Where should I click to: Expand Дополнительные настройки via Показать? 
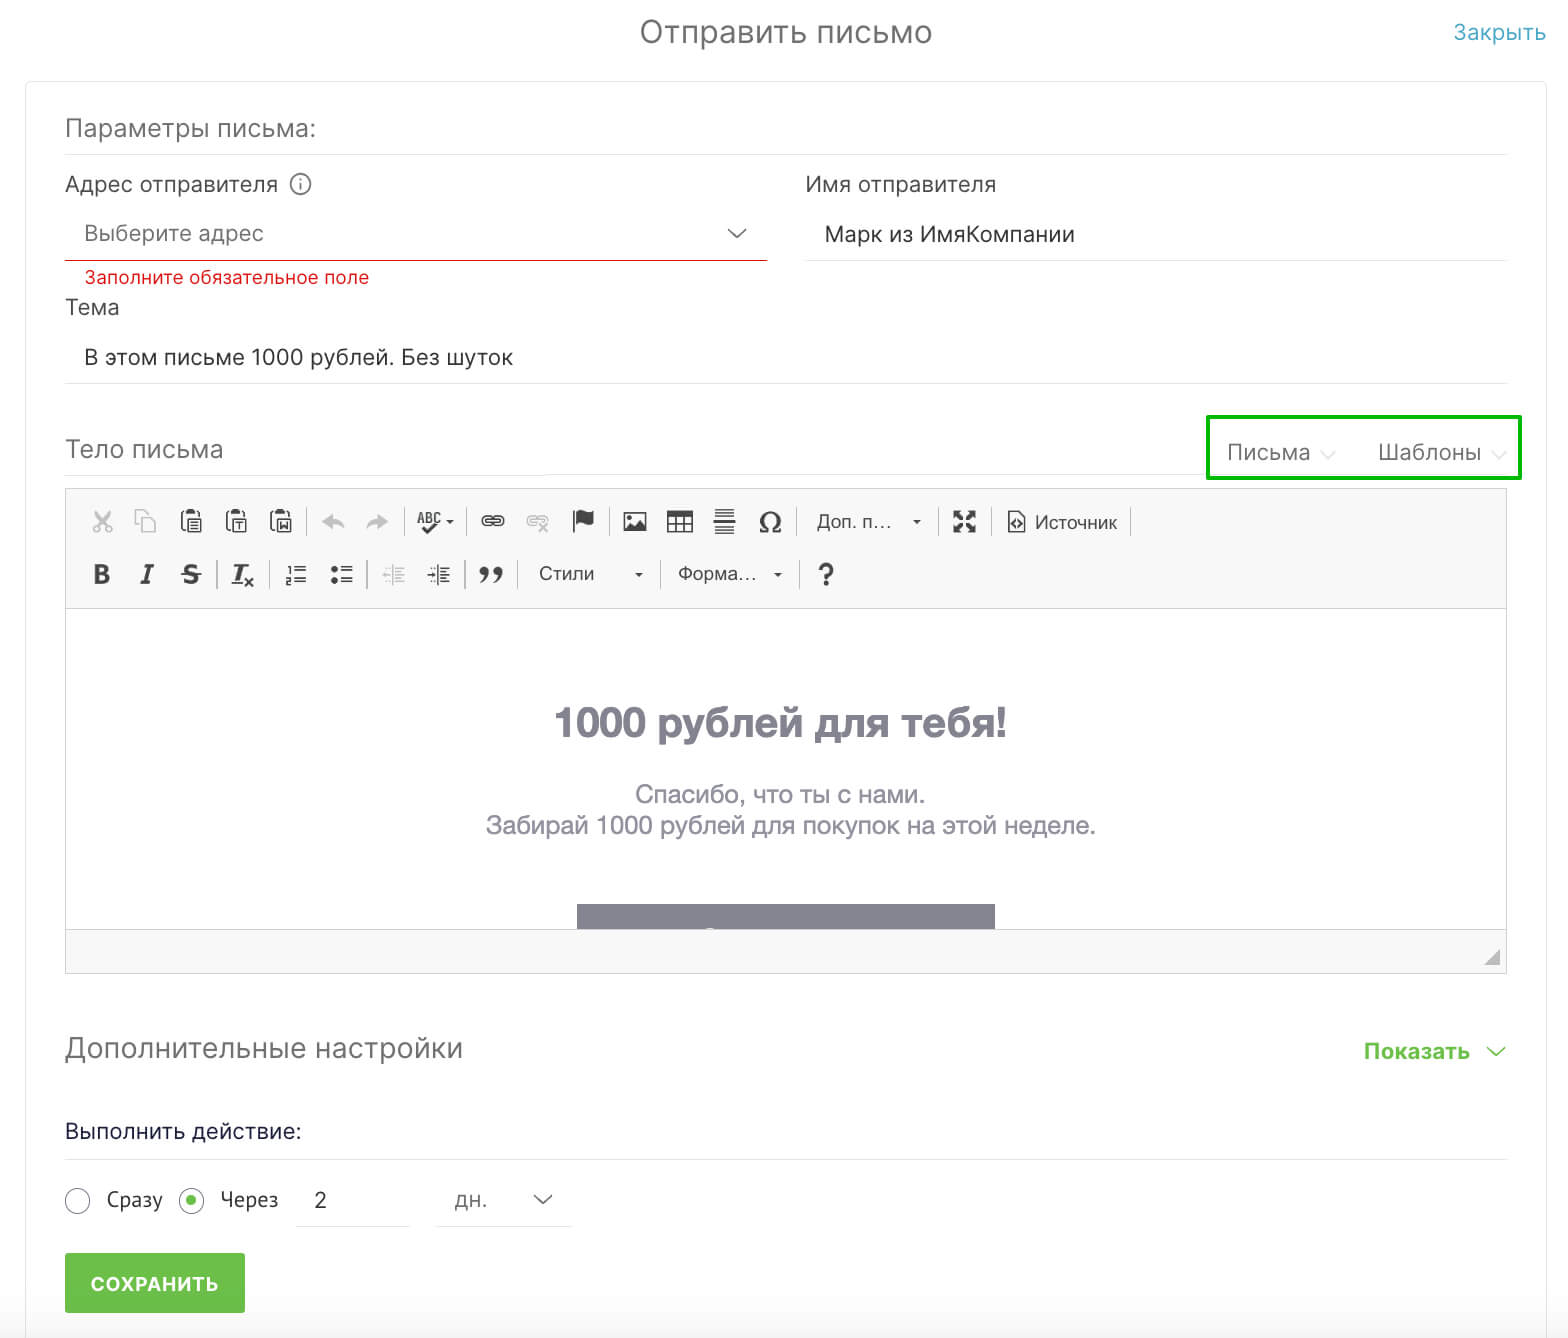pos(1434,1051)
